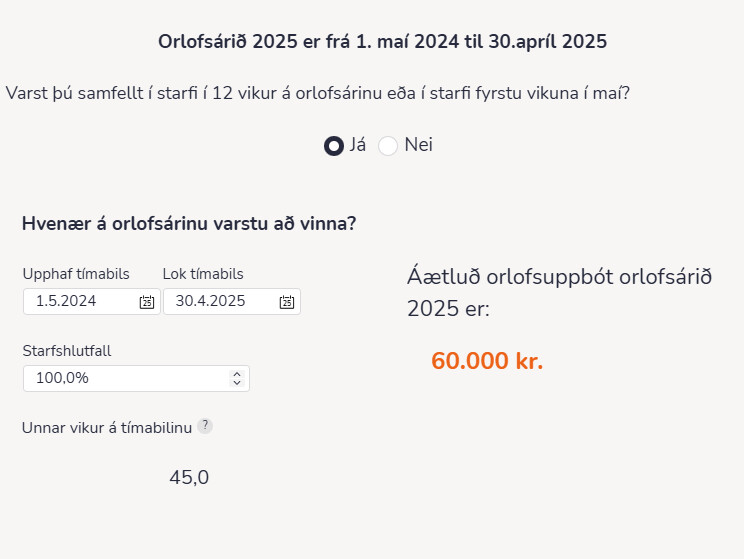Screen dimensions: 744x559
Task: Click the 60.000 kr. estimated amount
Action: [487, 362]
